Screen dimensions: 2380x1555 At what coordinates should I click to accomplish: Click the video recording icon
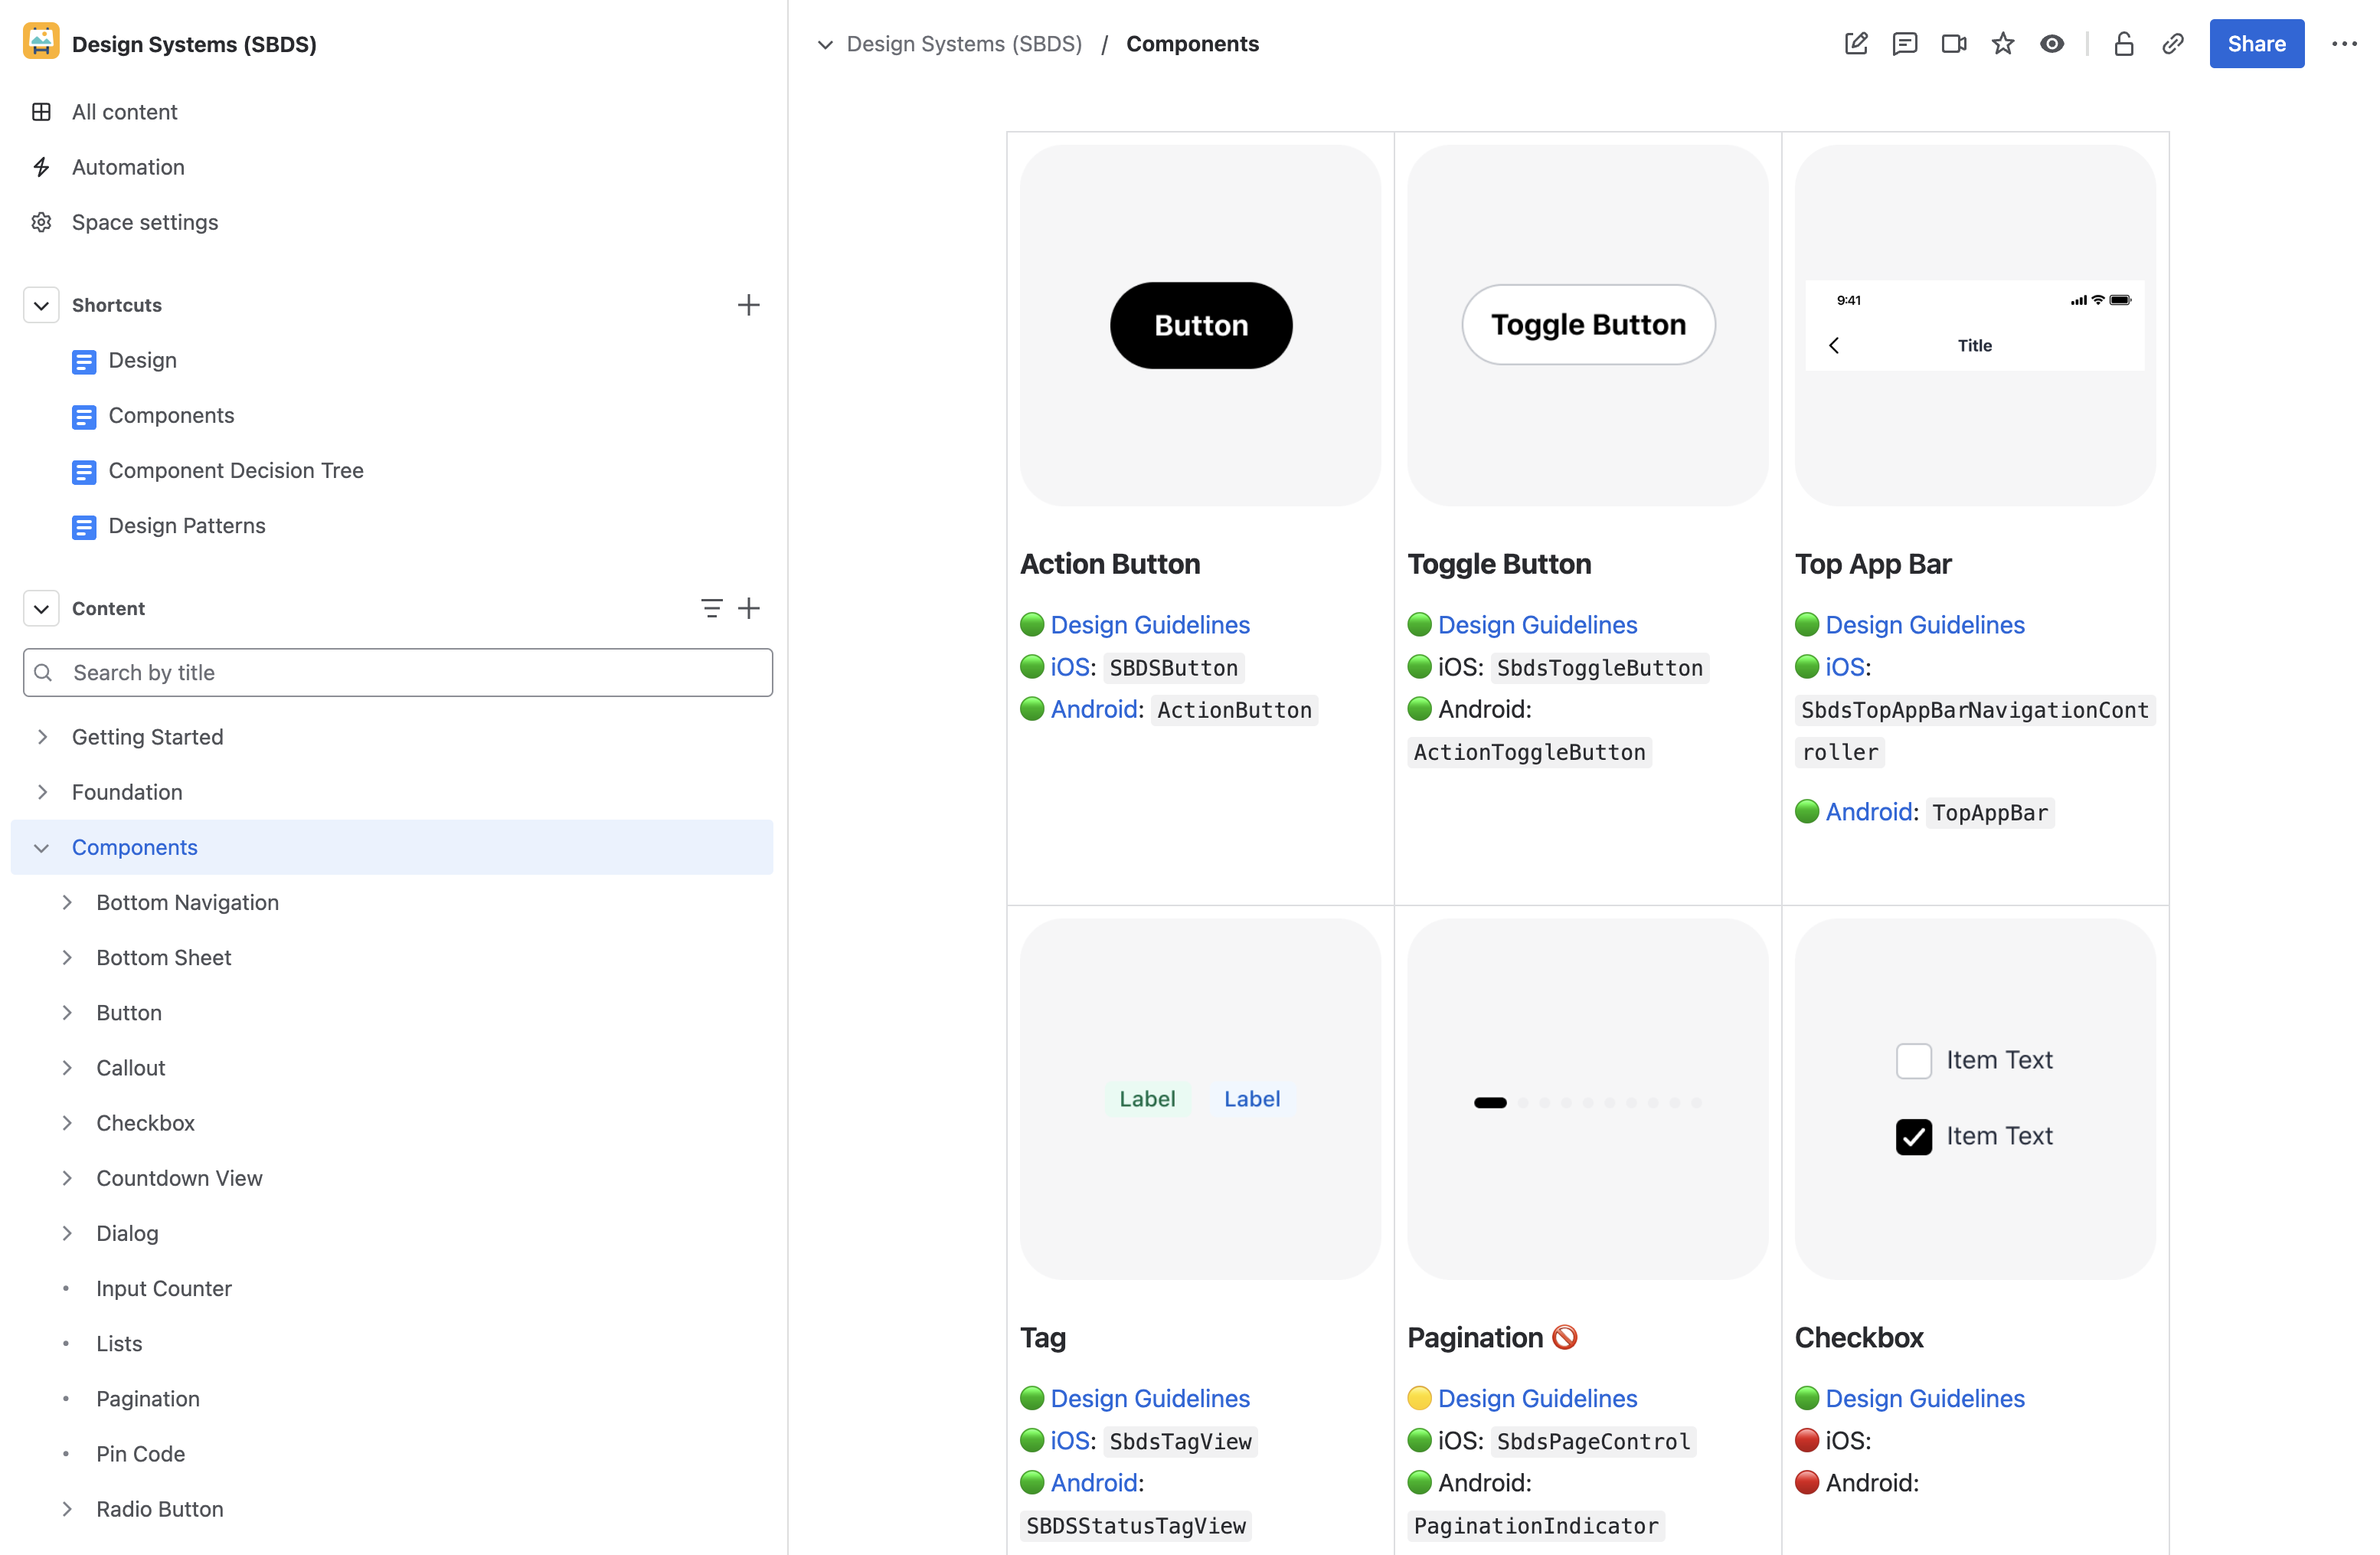(x=1954, y=44)
